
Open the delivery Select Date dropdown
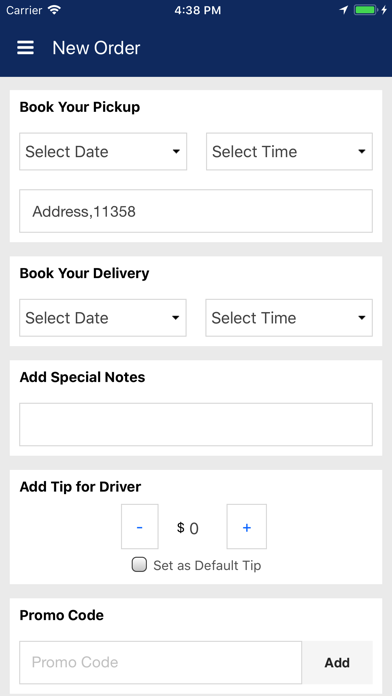(x=103, y=318)
